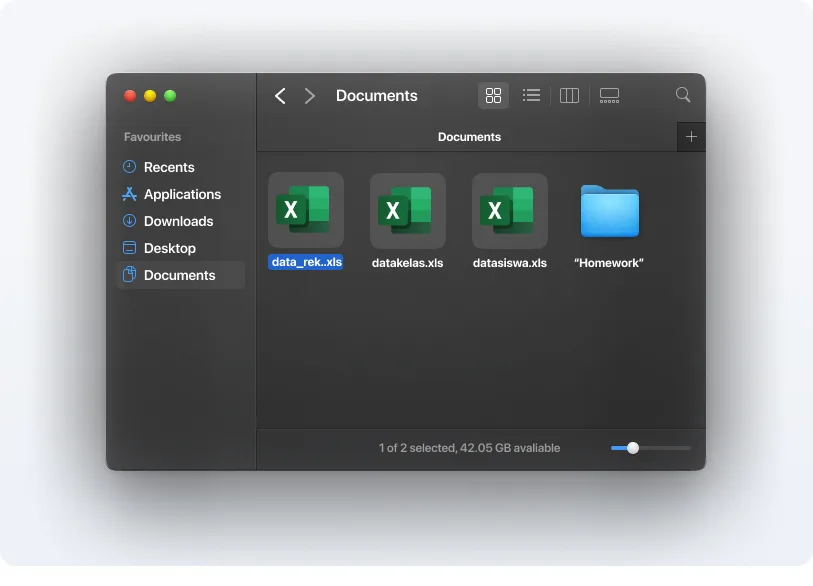Minimize window with yellow button
The height and width of the screenshot is (586, 813).
(x=150, y=96)
